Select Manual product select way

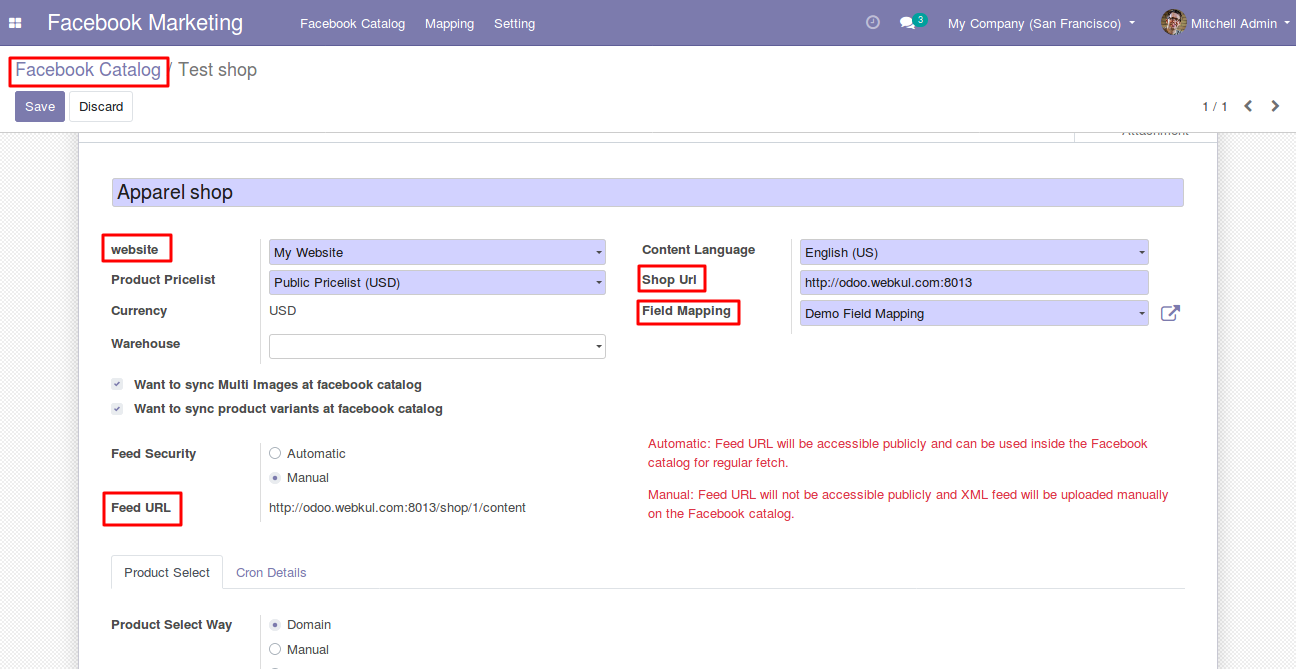point(275,649)
